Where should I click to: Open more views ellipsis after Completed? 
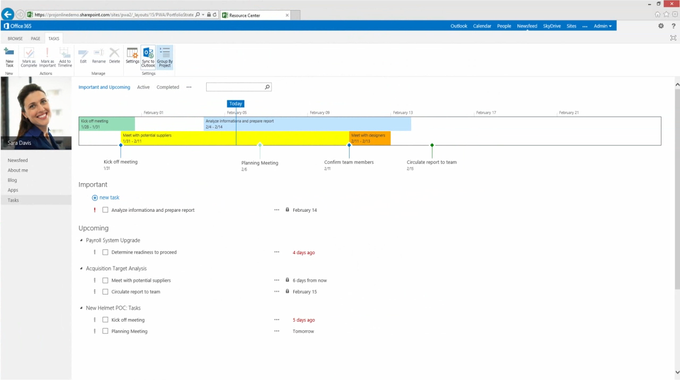189,87
